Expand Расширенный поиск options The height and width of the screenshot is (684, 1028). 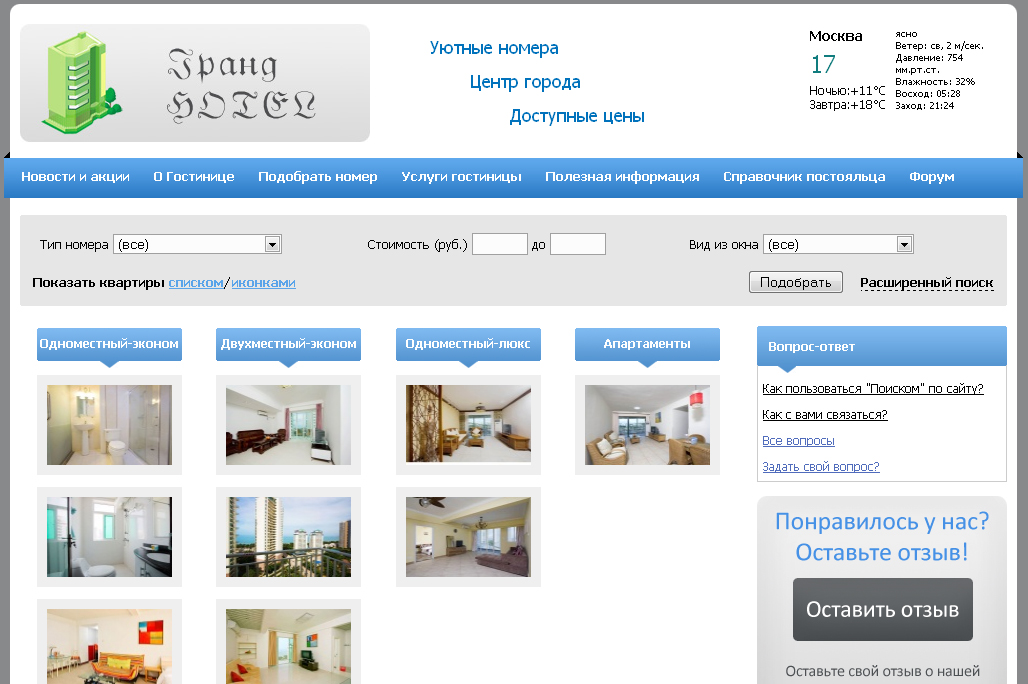(x=926, y=283)
